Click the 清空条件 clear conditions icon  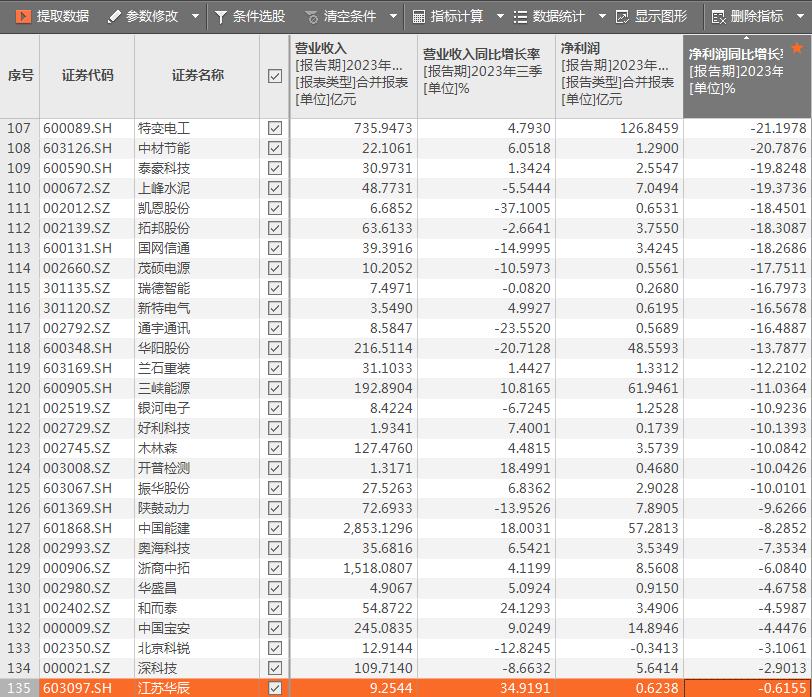click(312, 18)
